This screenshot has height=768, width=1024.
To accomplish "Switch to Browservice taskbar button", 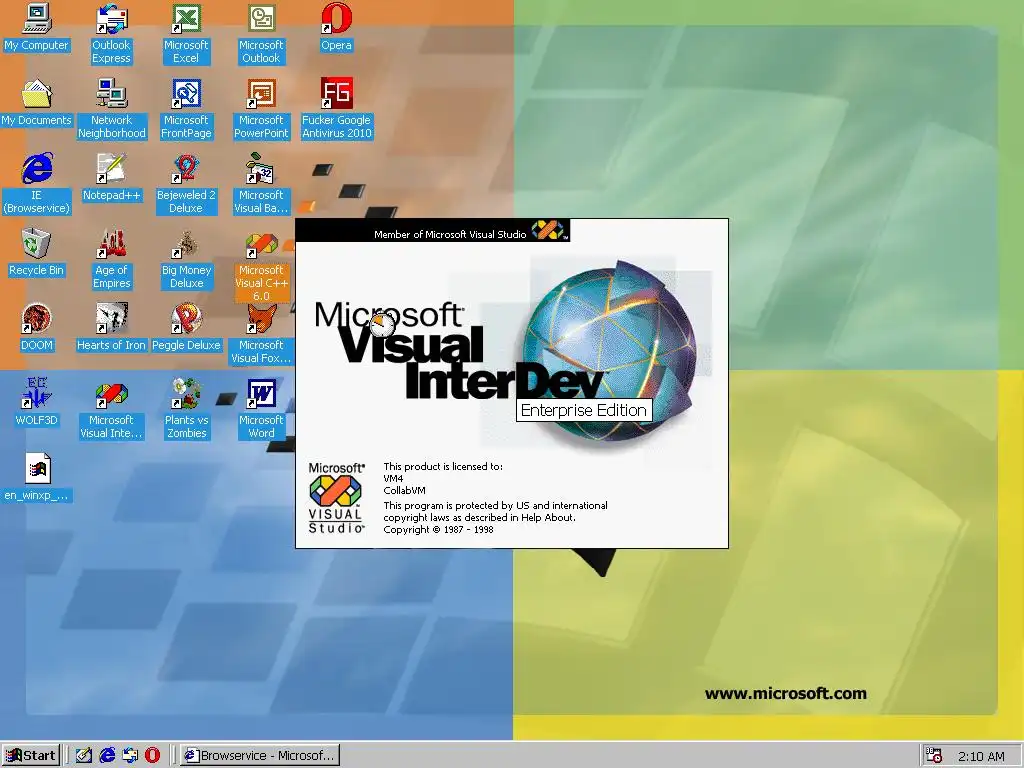I will point(259,756).
